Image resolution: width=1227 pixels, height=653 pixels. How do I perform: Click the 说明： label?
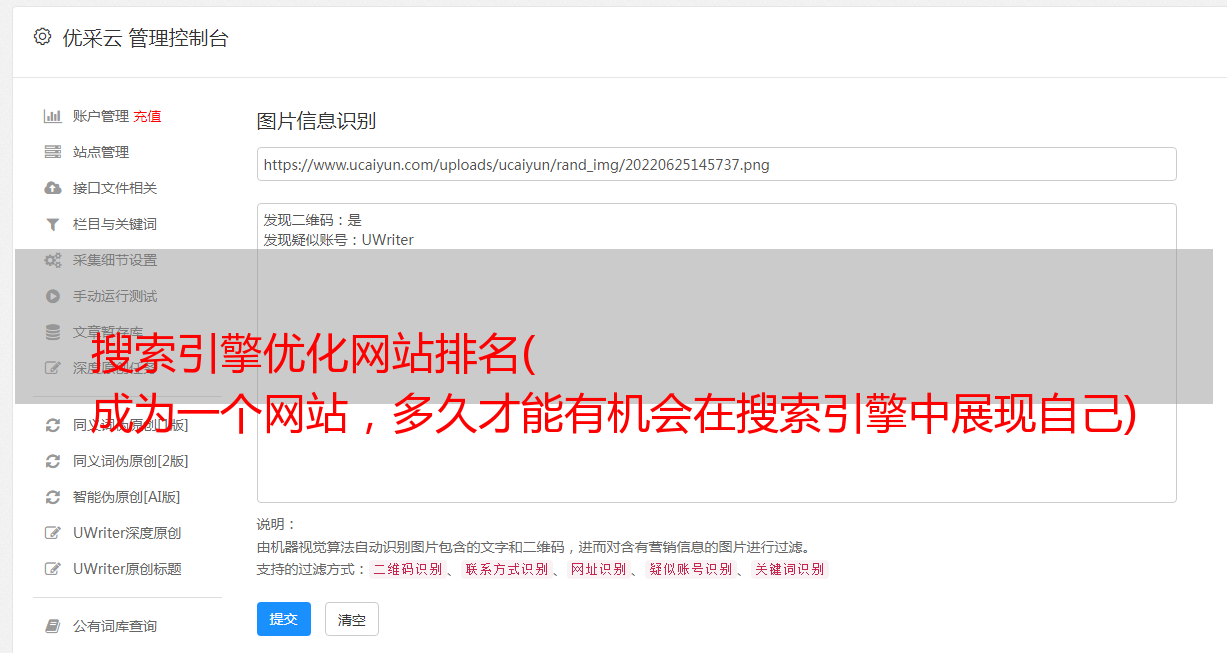pos(277,524)
